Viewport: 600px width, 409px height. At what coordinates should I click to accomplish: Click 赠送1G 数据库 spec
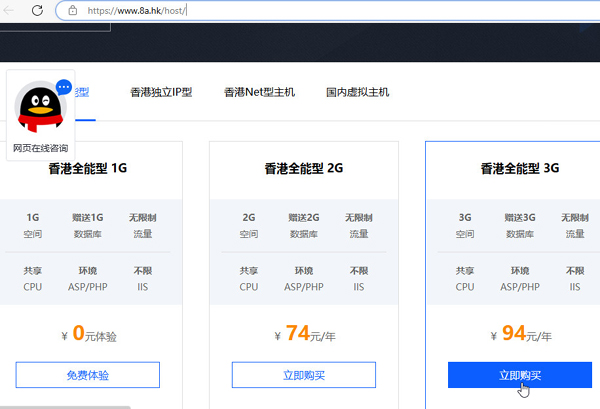[88, 226]
